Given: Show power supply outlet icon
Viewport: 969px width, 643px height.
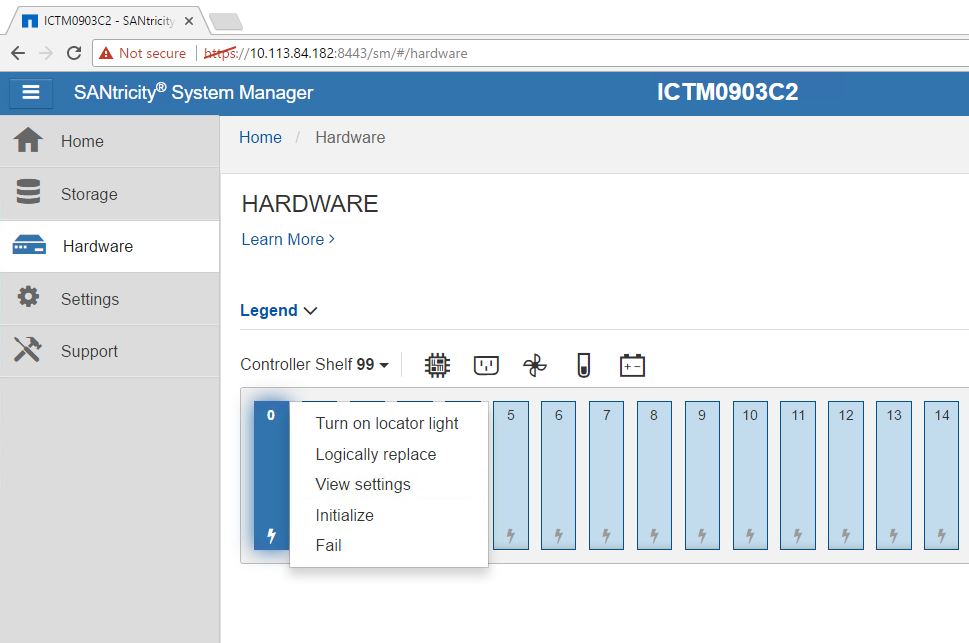Looking at the screenshot, I should pos(486,365).
